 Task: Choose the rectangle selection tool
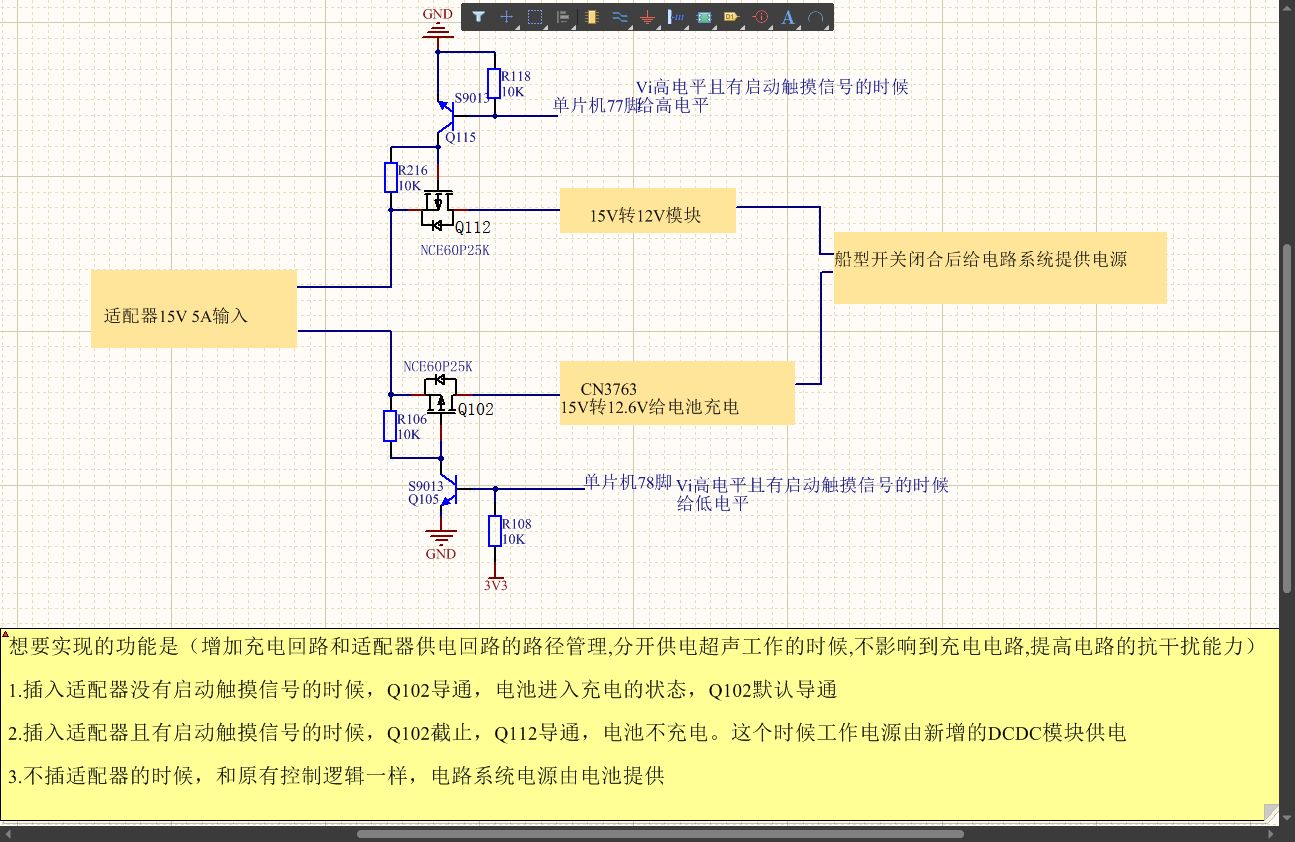pyautogui.click(x=535, y=17)
